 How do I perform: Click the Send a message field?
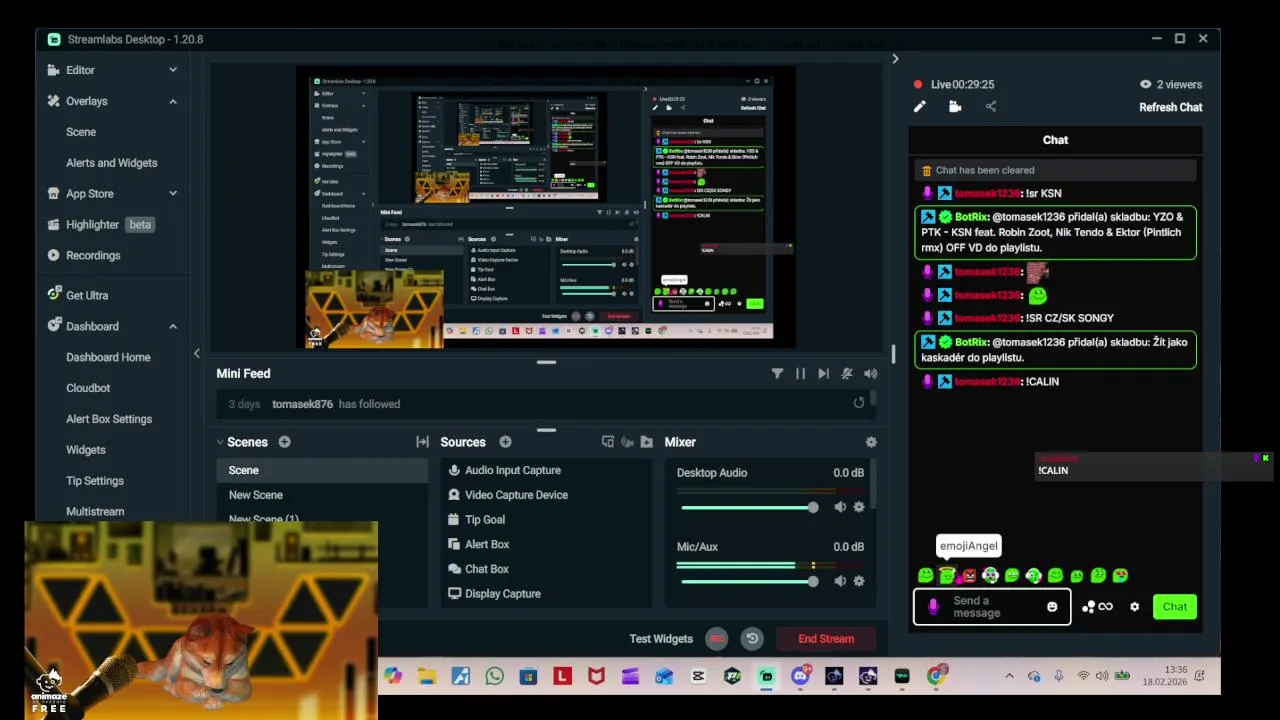coord(992,607)
